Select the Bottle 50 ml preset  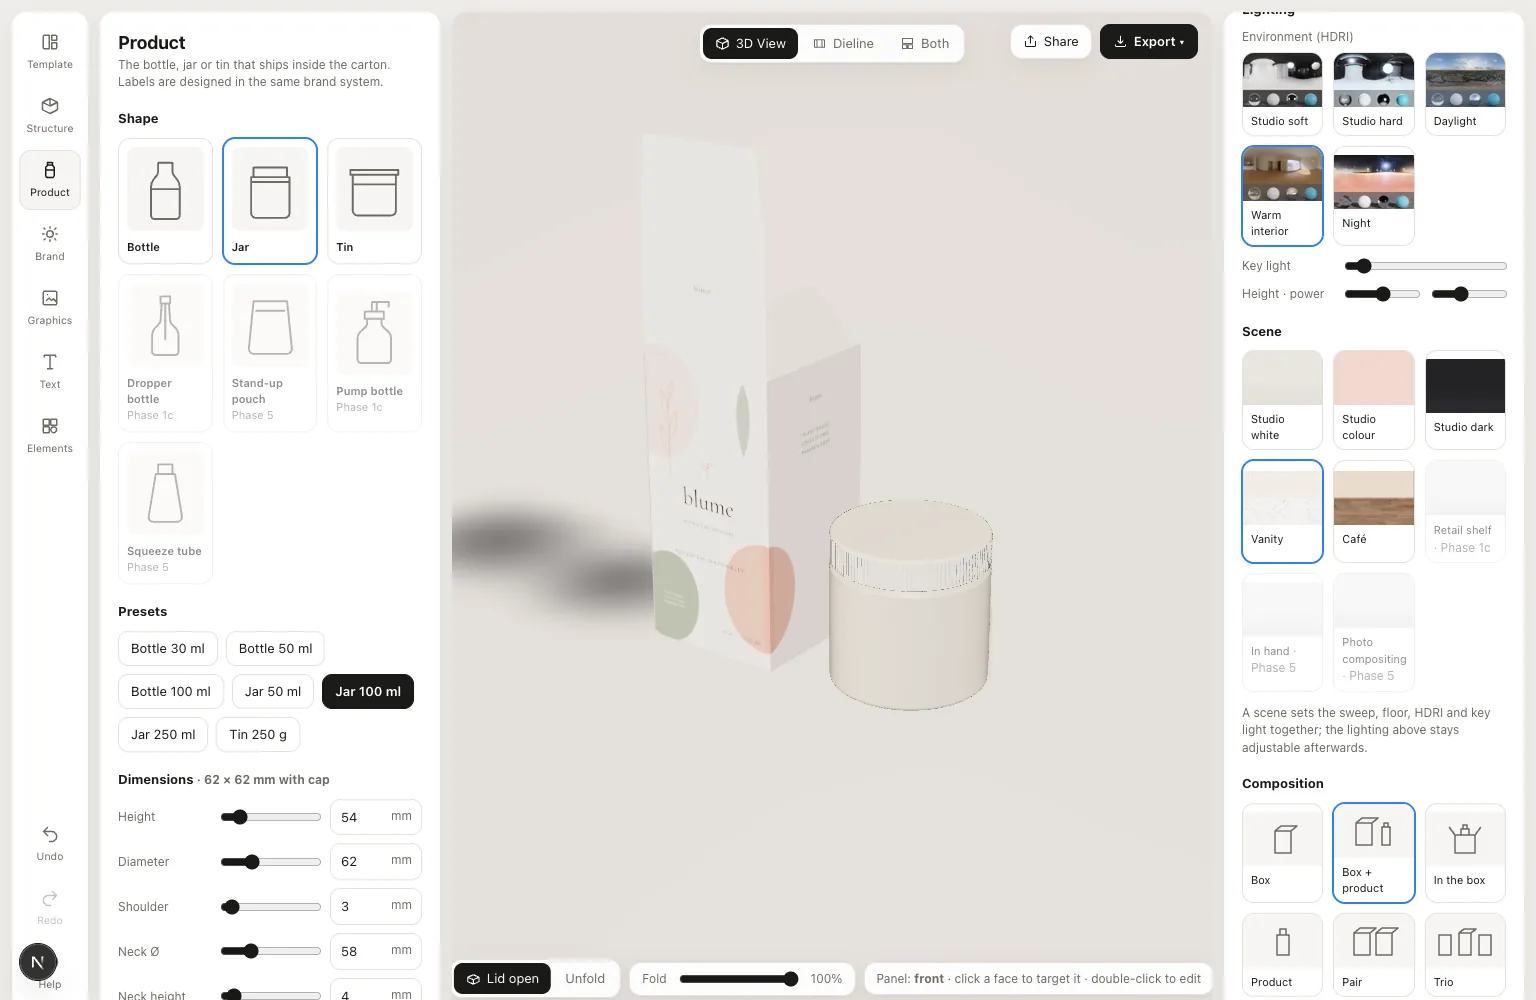click(275, 649)
